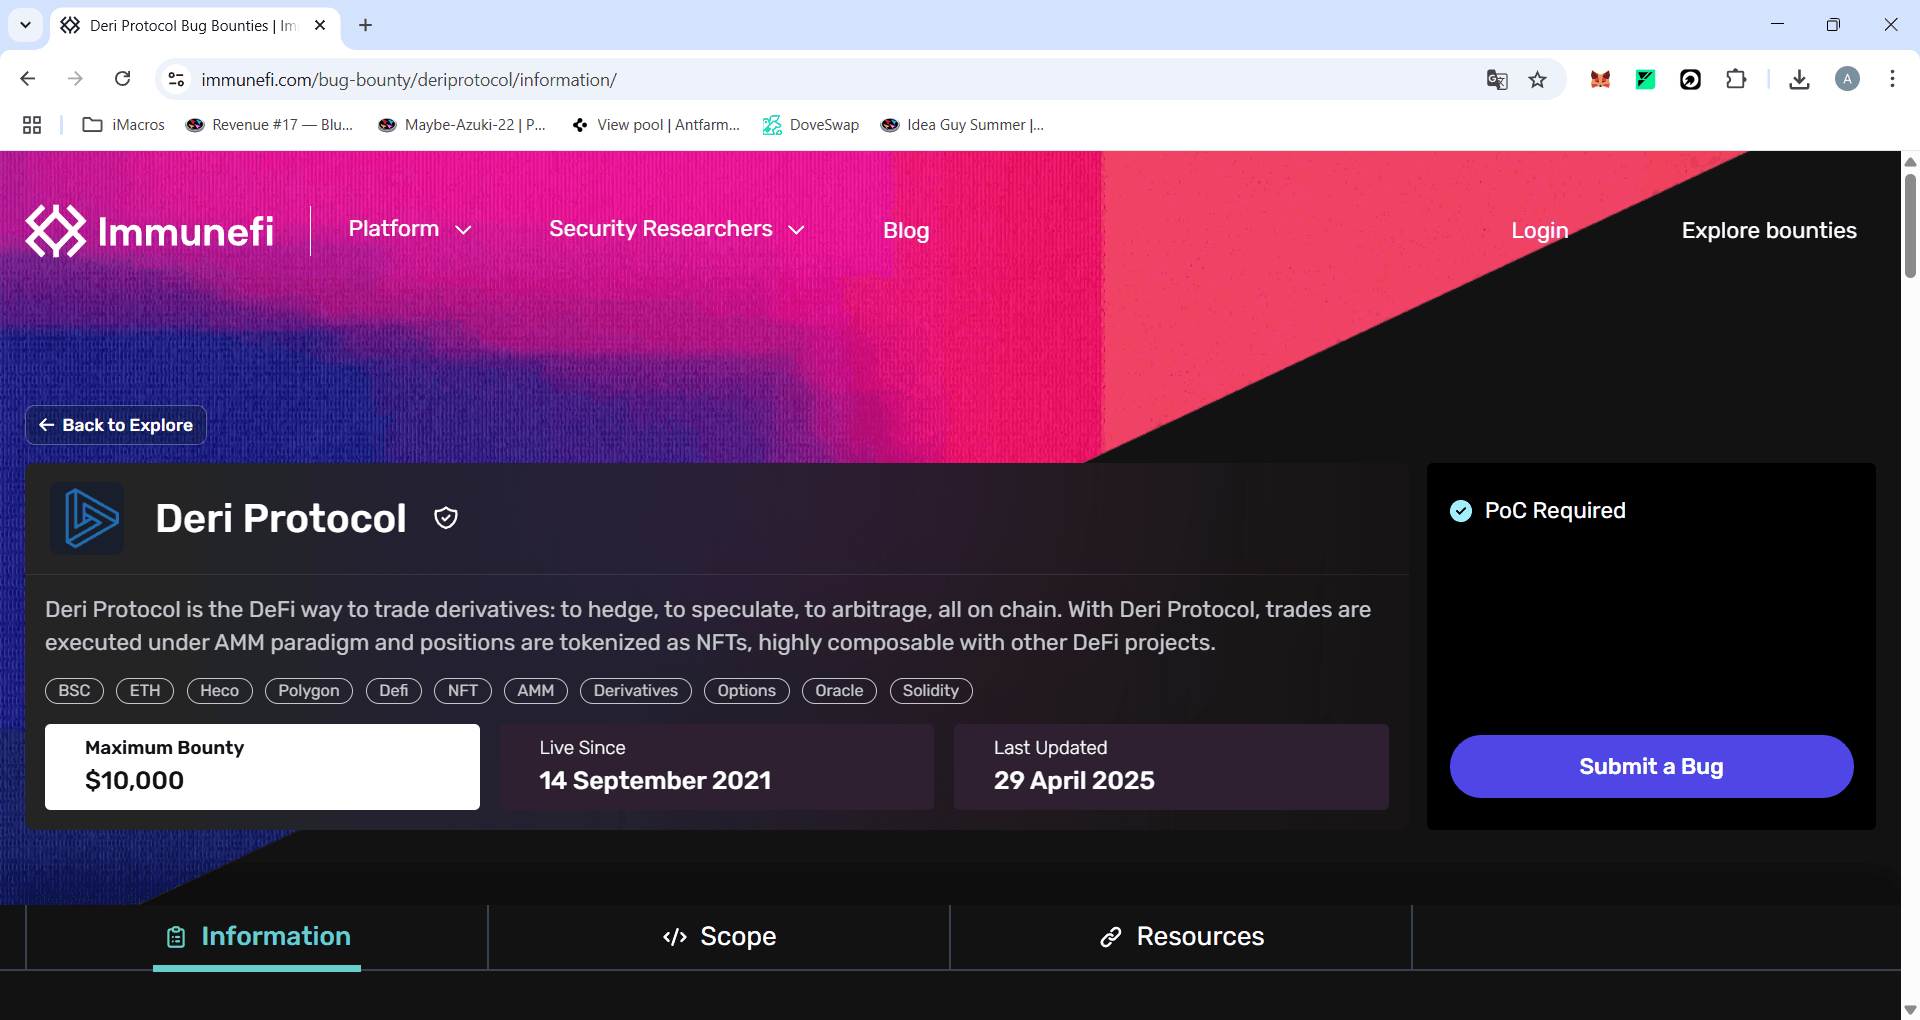
Task: Click the Submit a Bug button
Action: (x=1652, y=767)
